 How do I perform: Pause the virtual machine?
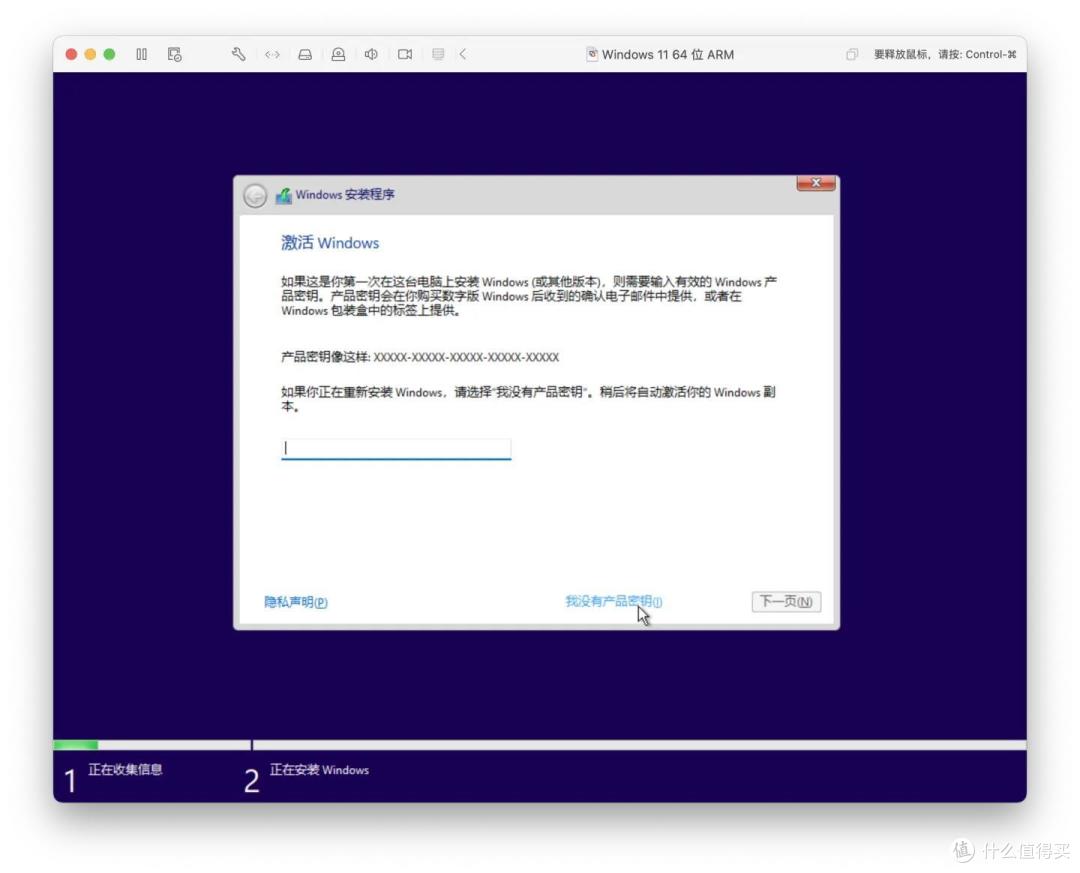[141, 54]
